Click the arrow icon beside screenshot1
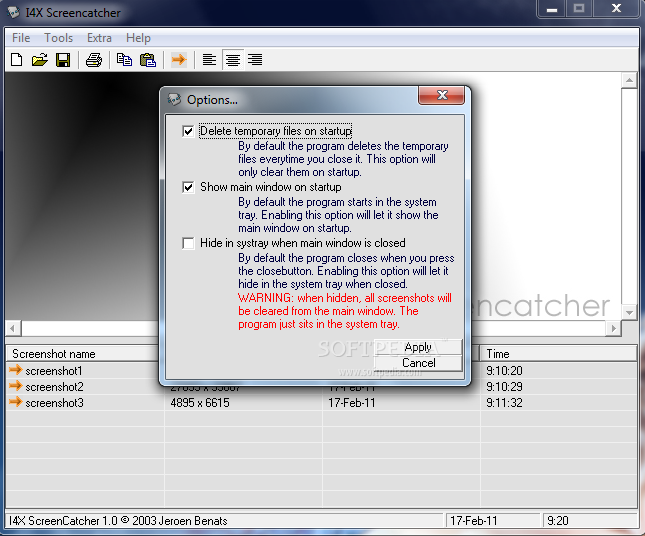 pos(15,370)
